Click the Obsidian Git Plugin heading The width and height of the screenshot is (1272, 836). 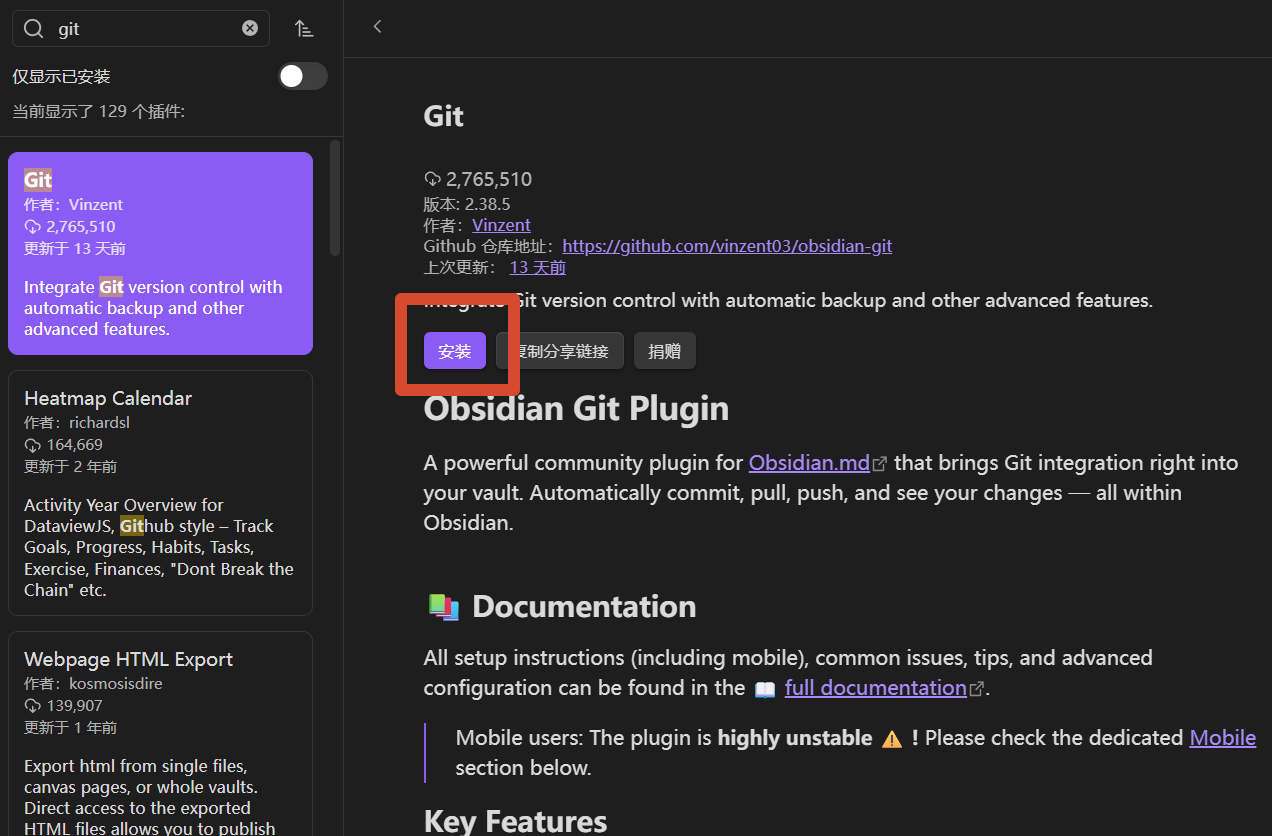(x=576, y=408)
